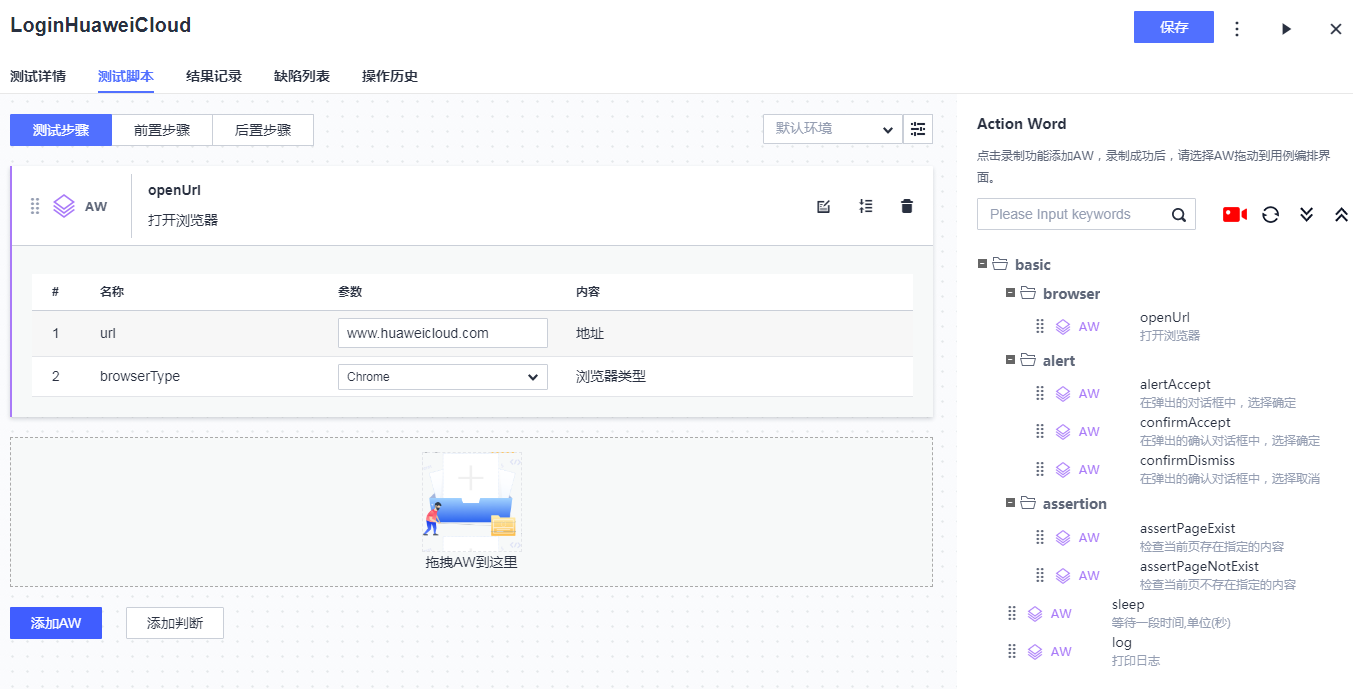Screen dimensions: 1353x689
Task: Click the insert-step list icon on openUrl
Action: (866, 206)
